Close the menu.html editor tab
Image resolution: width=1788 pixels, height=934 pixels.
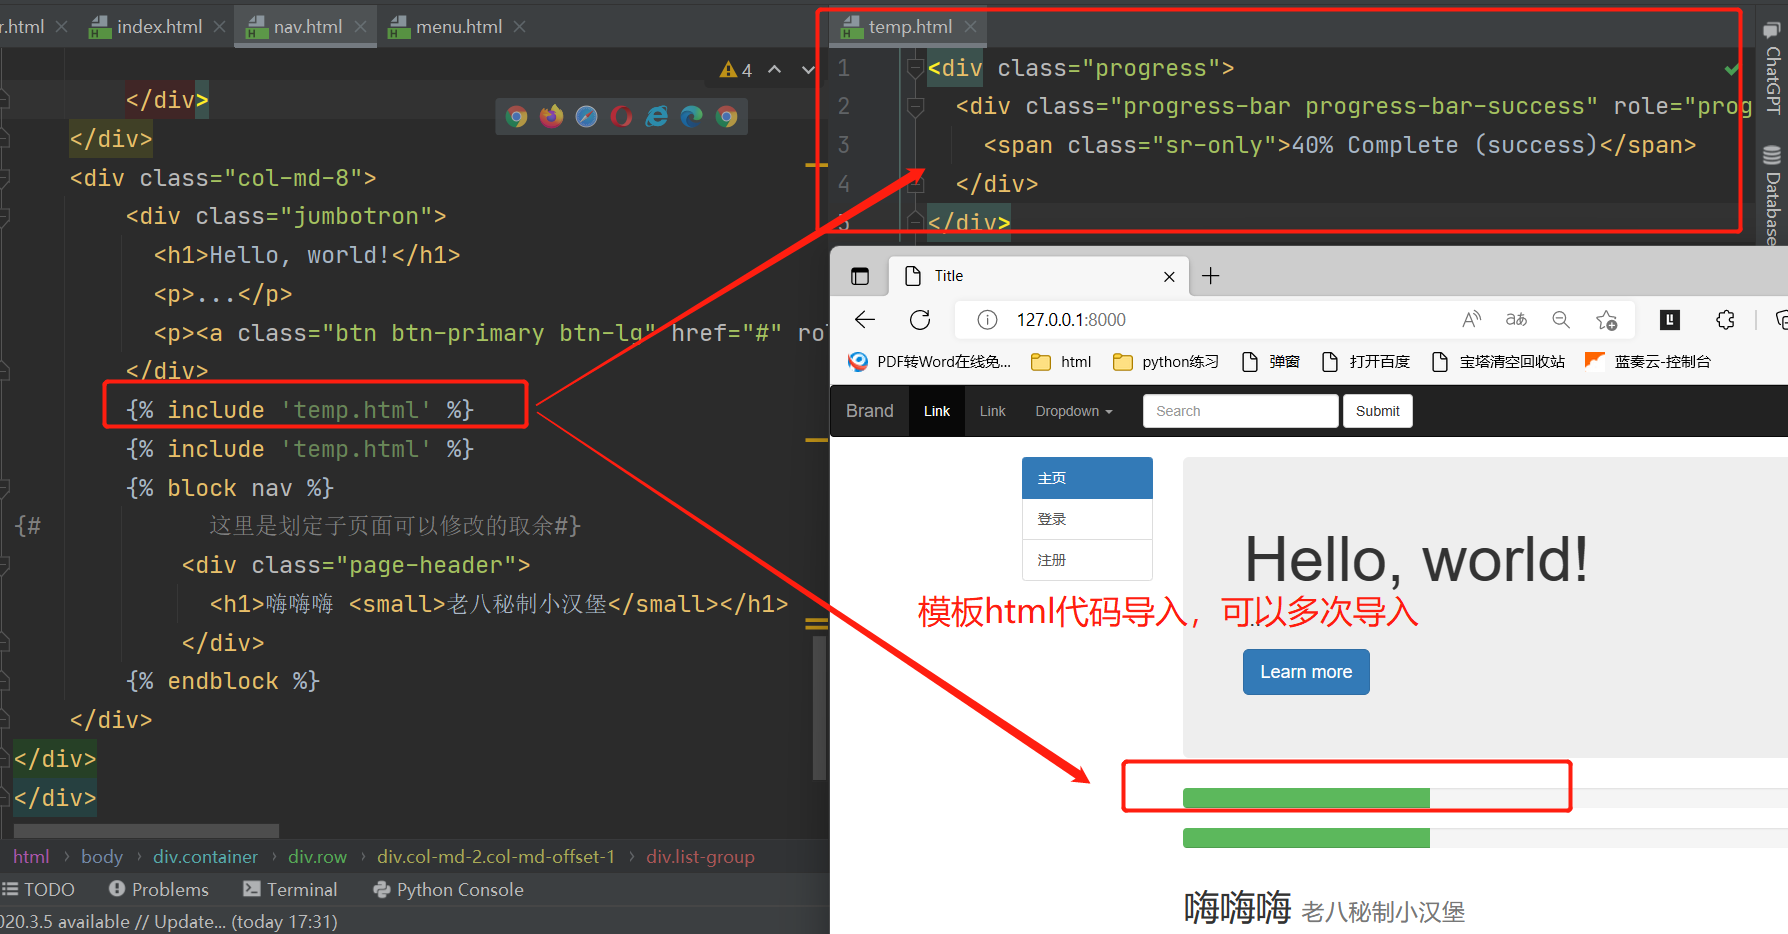click(x=519, y=27)
